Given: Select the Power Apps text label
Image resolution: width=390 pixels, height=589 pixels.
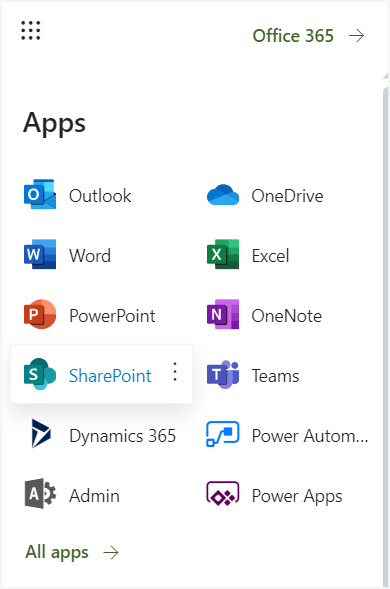Looking at the screenshot, I should [297, 496].
